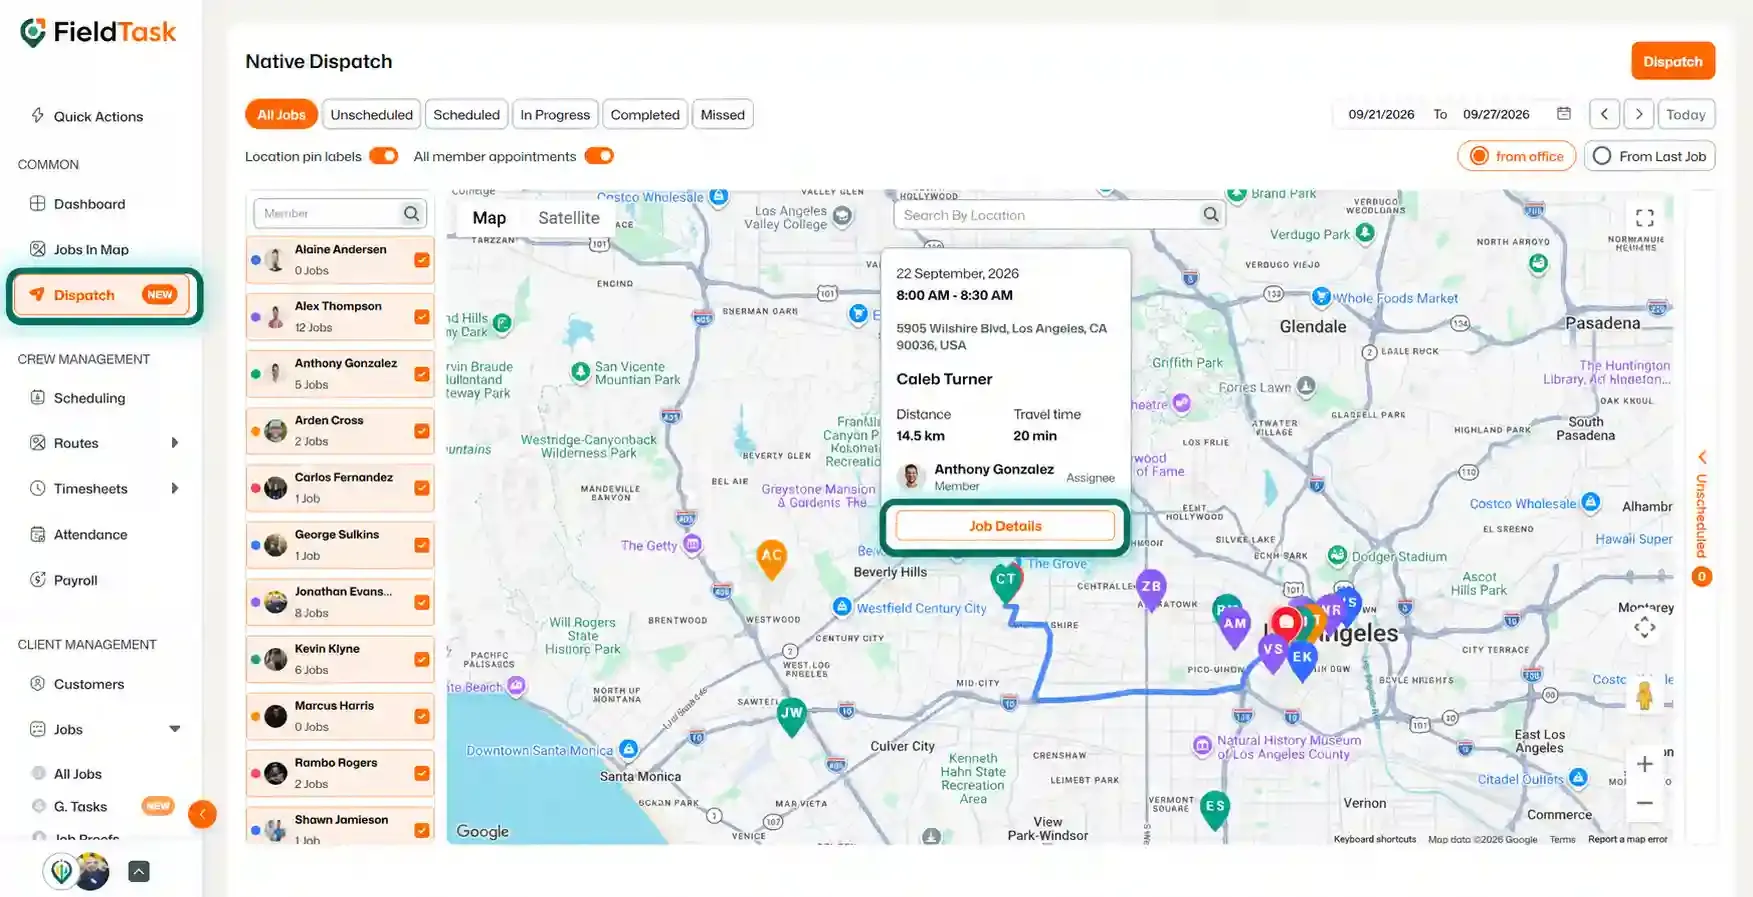This screenshot has width=1753, height=897.
Task: Click the location search magnifier icon
Action: (x=1211, y=214)
